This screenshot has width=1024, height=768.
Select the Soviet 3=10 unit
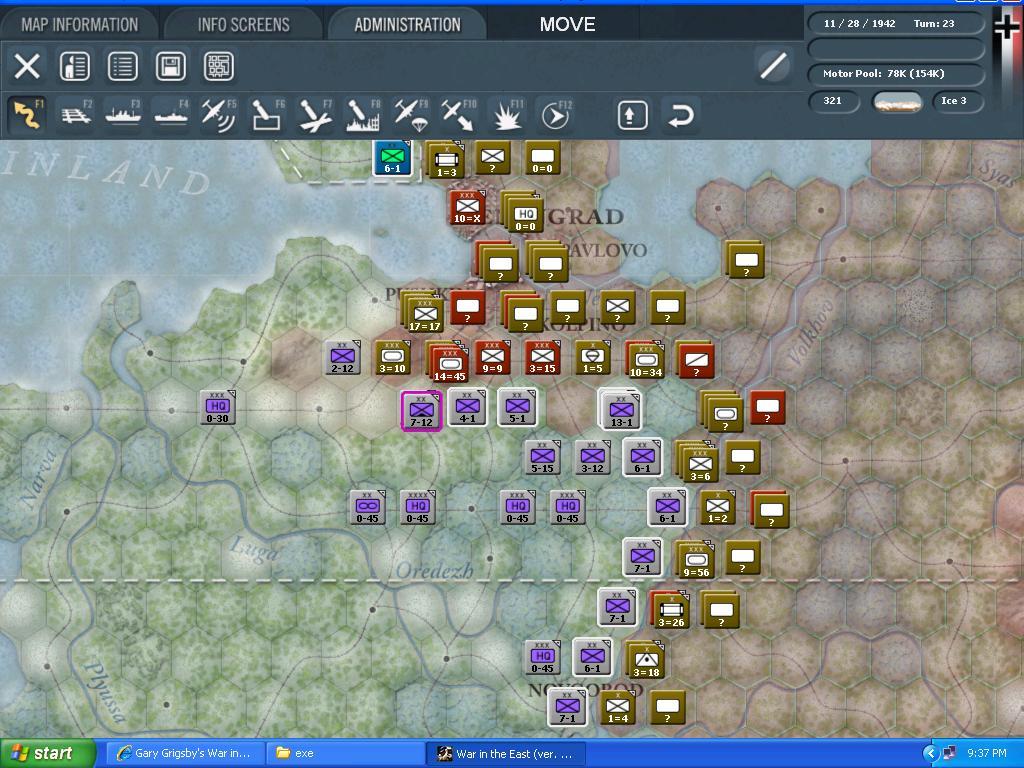(x=392, y=358)
